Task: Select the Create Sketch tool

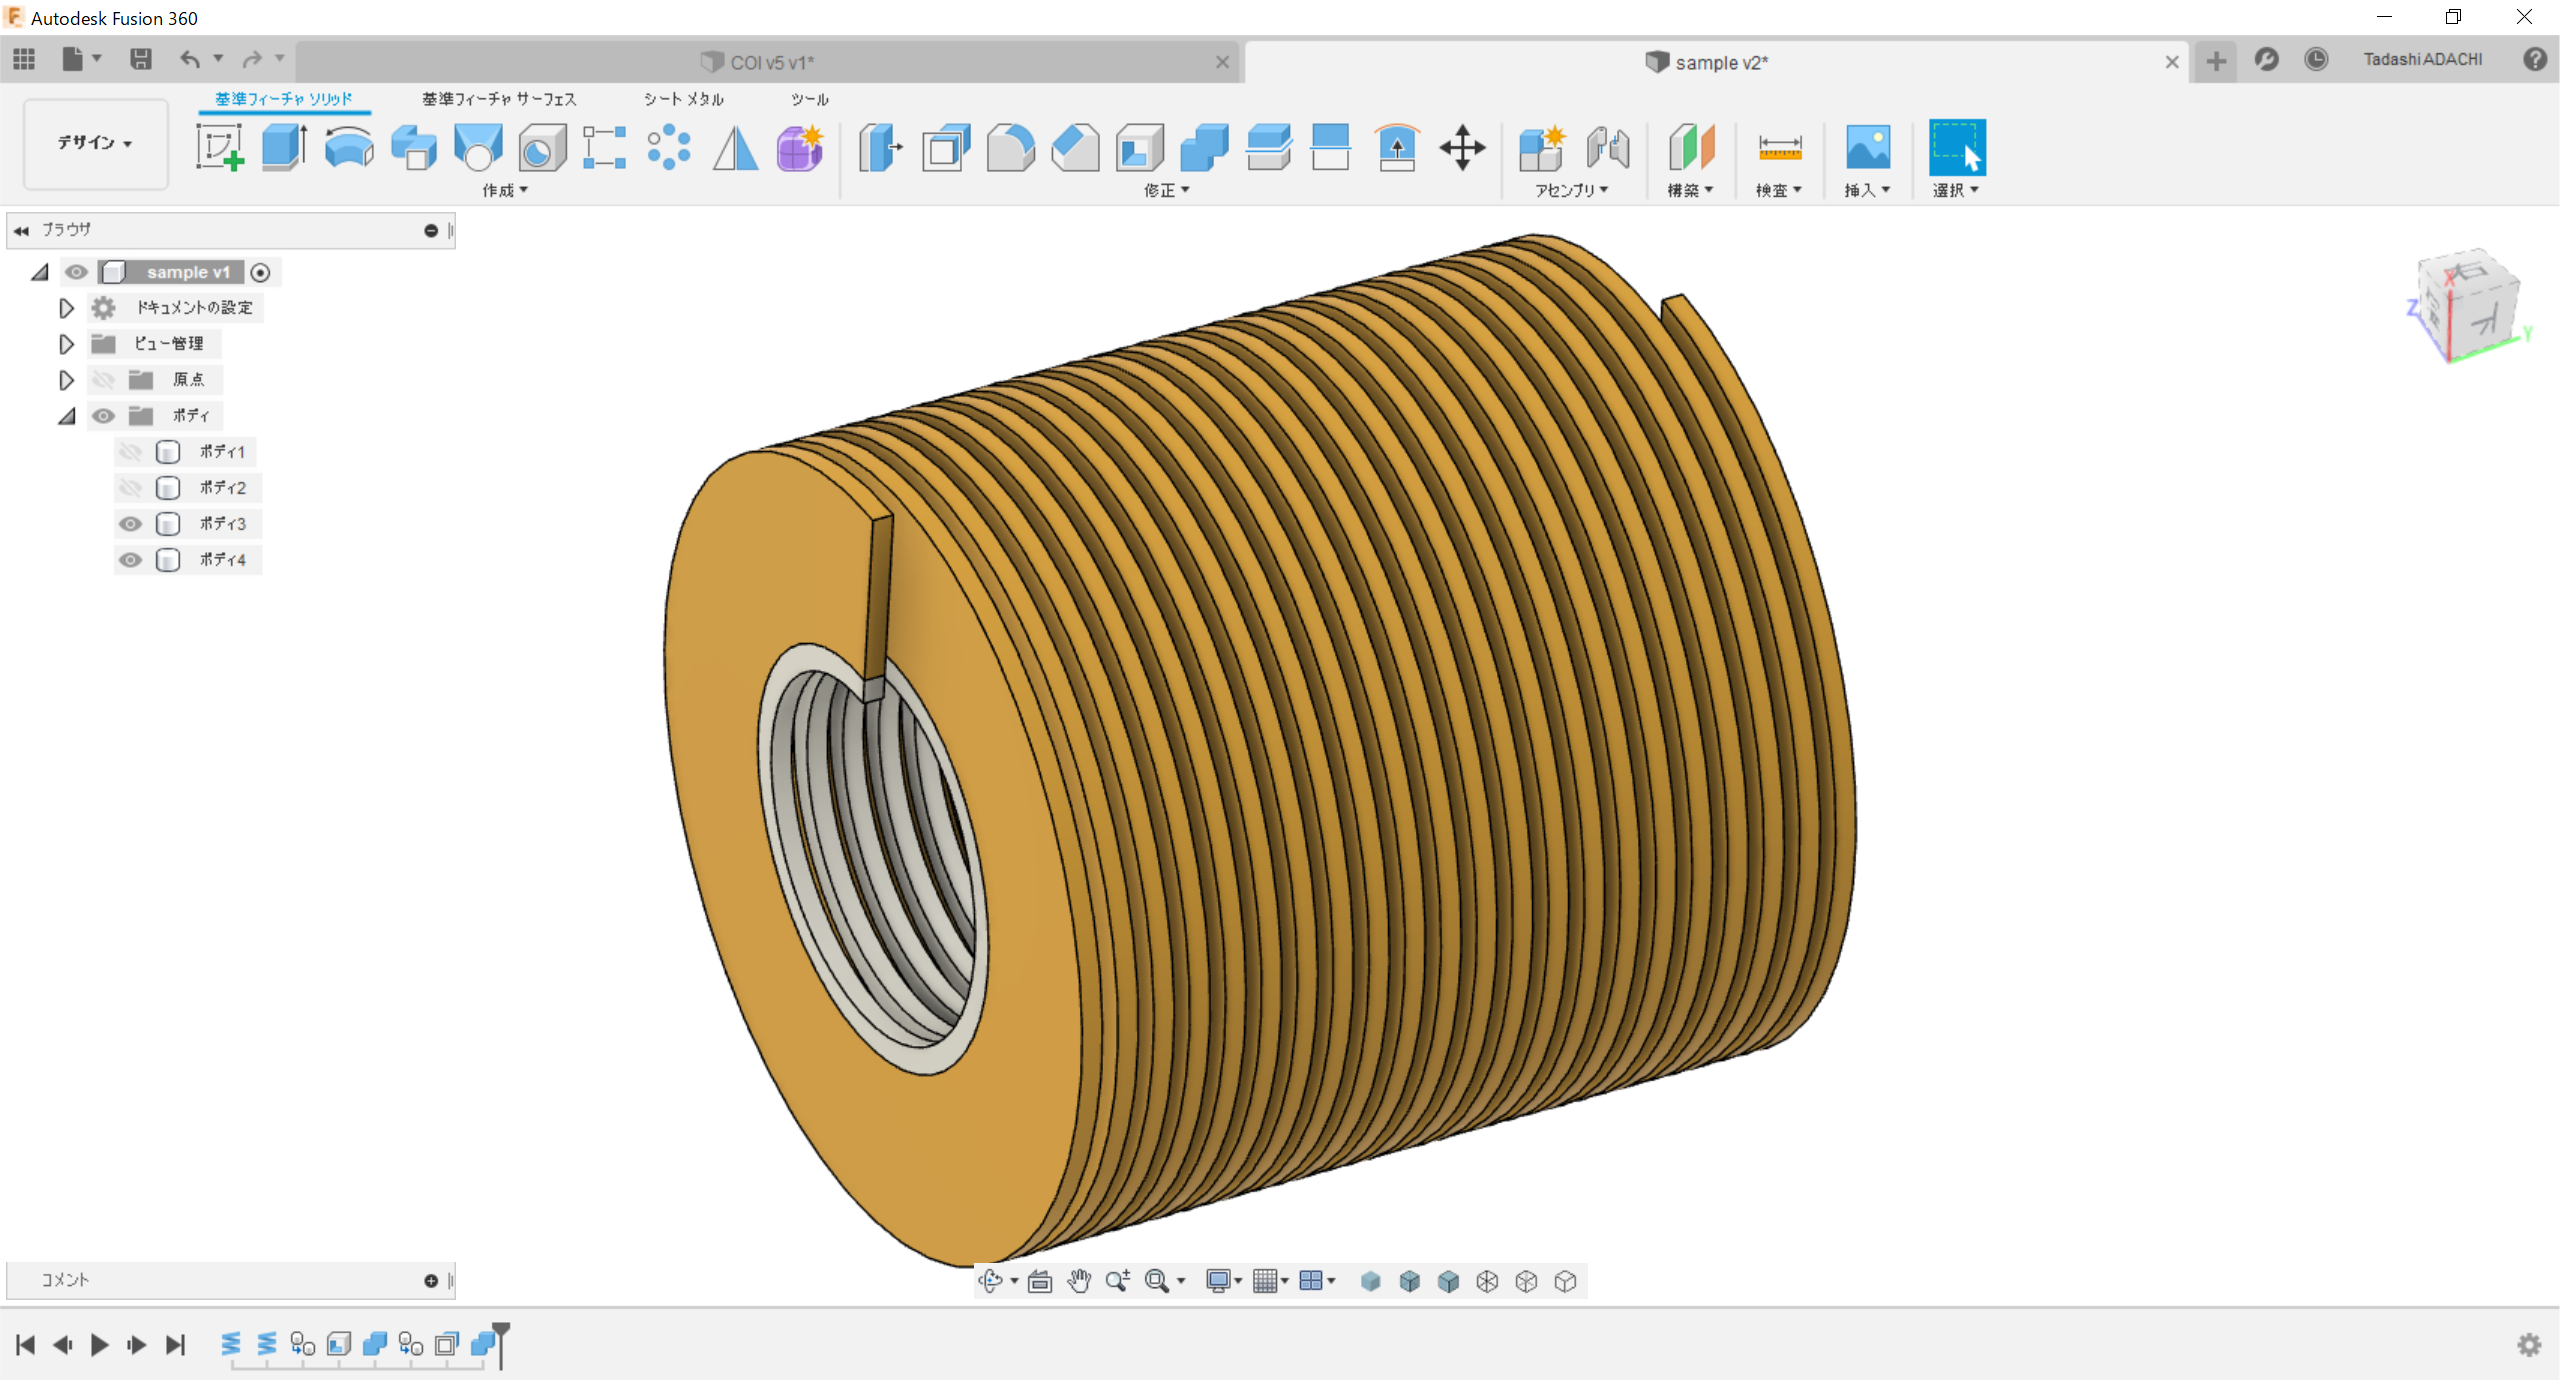Action: point(220,147)
